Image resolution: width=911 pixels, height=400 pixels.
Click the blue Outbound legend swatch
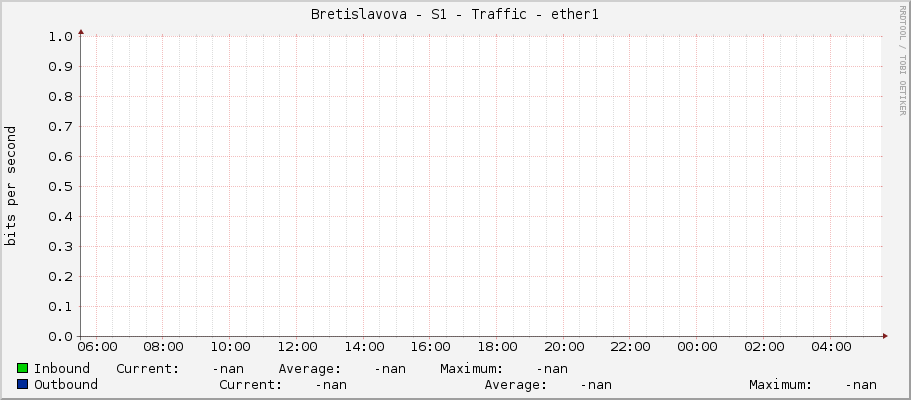click(23, 384)
